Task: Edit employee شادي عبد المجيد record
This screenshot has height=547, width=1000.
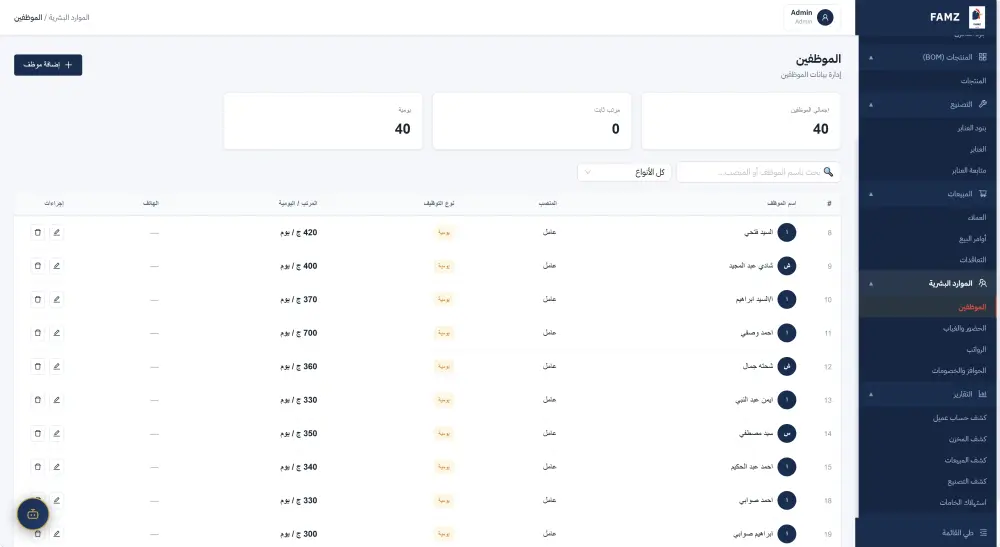Action: [x=57, y=266]
